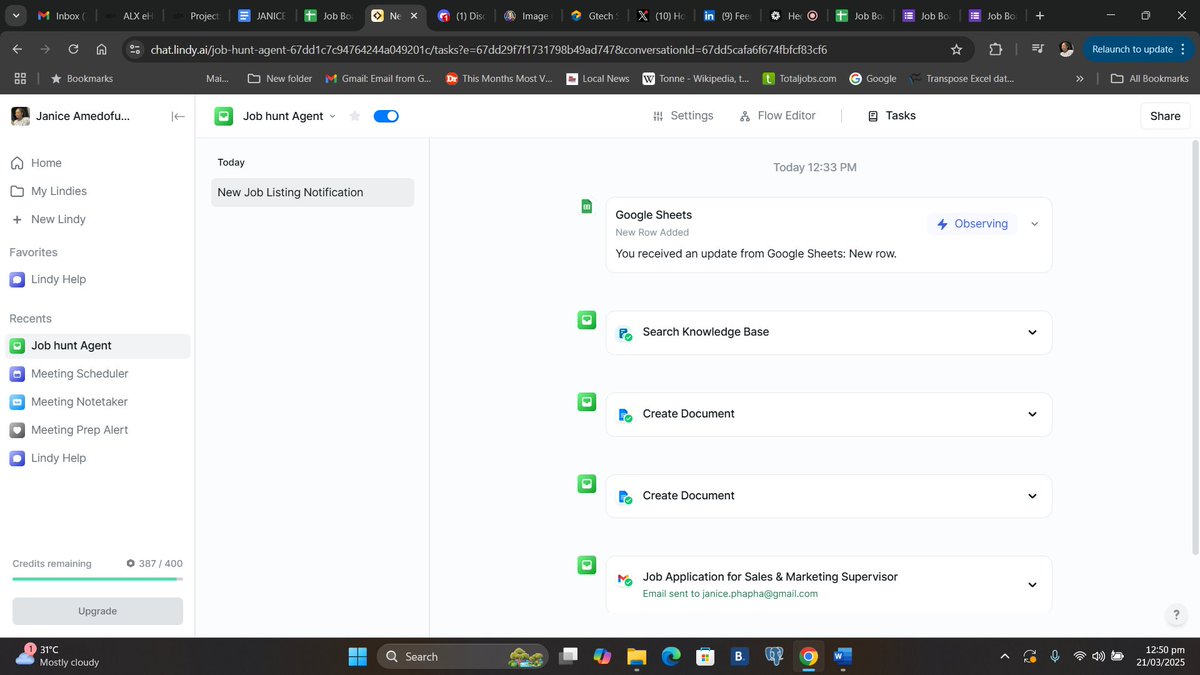Viewport: 1200px width, 675px height.
Task: Show more bookmarks overflow chevron
Action: 1080,78
